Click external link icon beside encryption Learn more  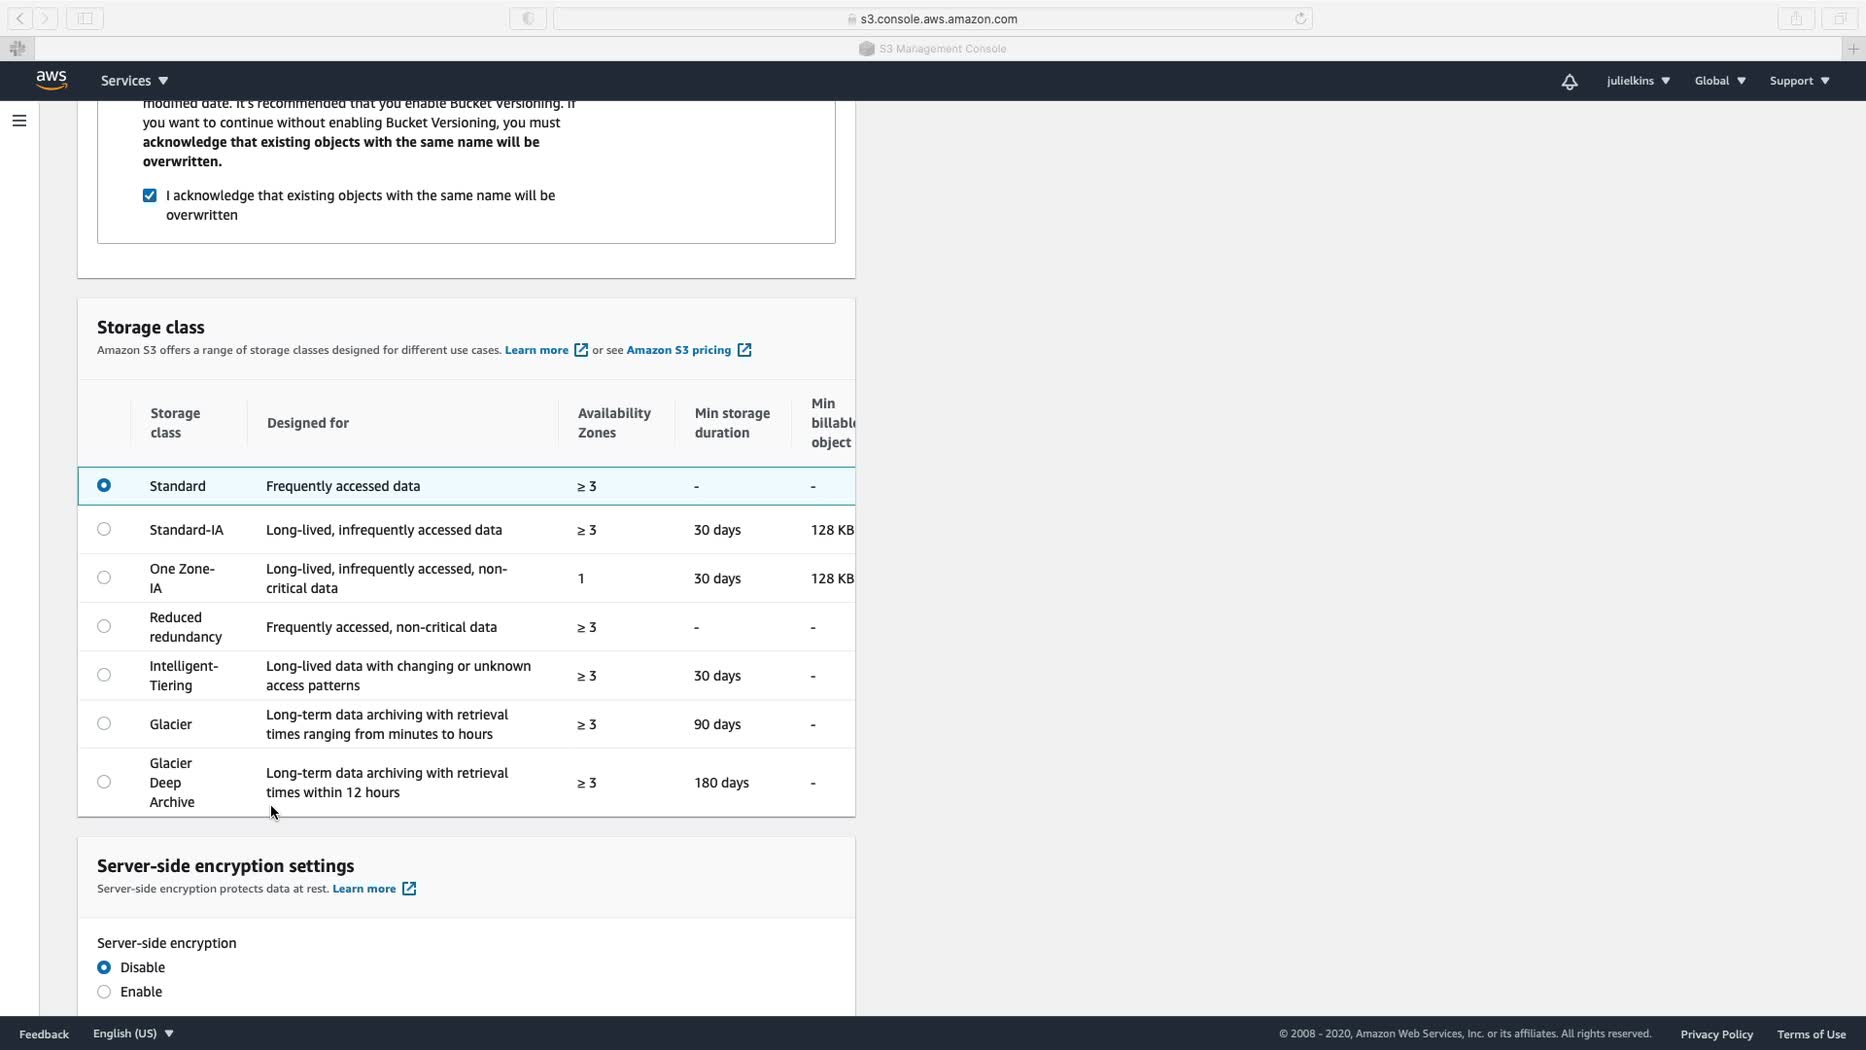click(x=409, y=889)
